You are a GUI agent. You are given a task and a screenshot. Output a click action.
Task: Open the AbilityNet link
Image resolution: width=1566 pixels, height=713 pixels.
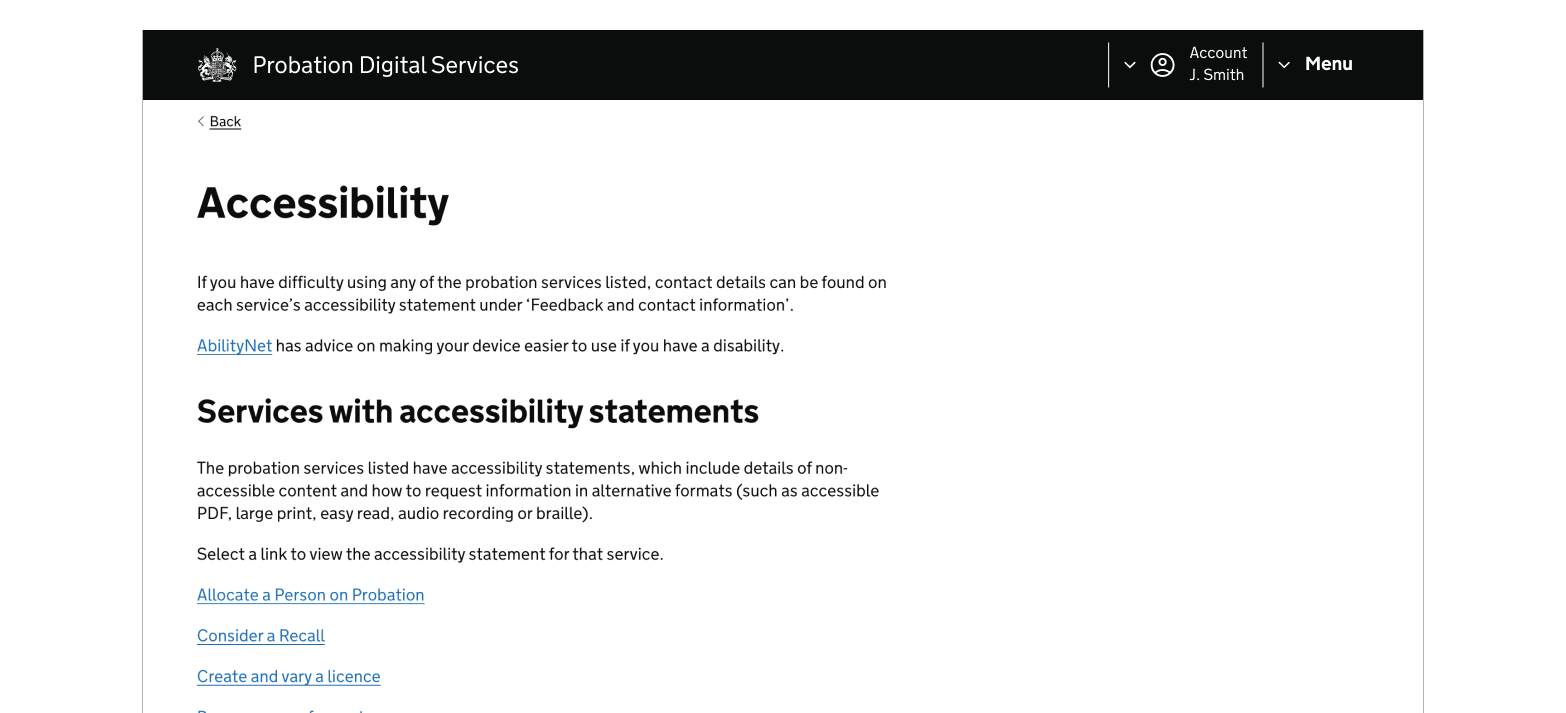[x=234, y=345]
